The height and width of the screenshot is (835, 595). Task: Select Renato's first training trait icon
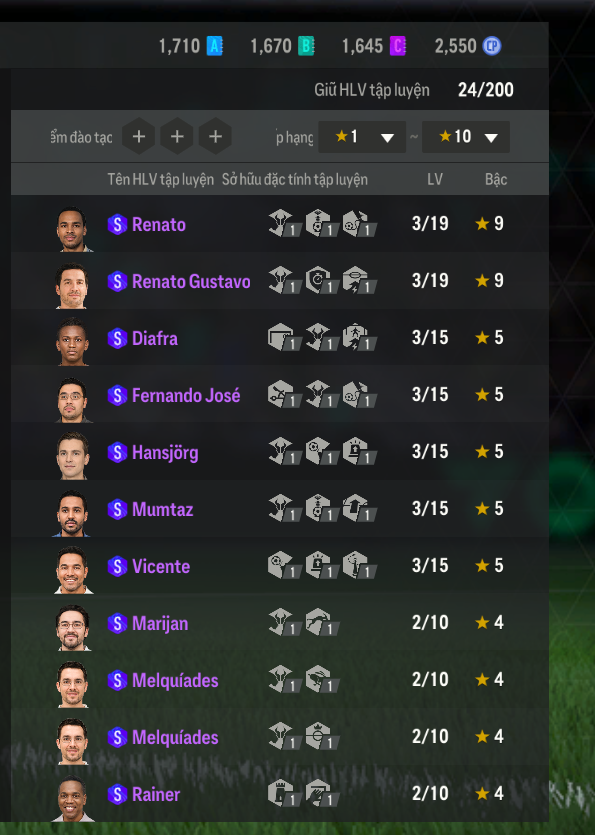[284, 223]
